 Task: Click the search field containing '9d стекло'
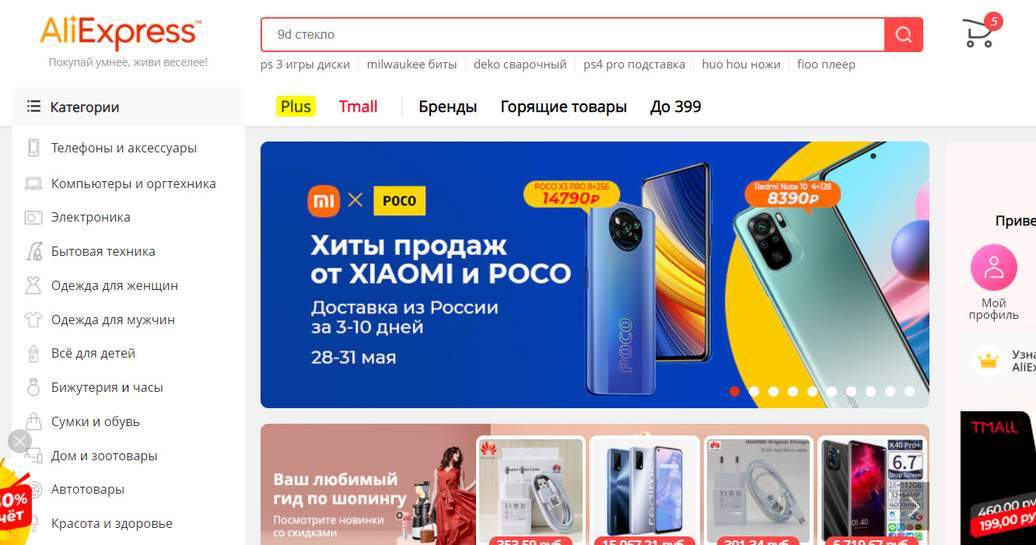click(x=572, y=34)
